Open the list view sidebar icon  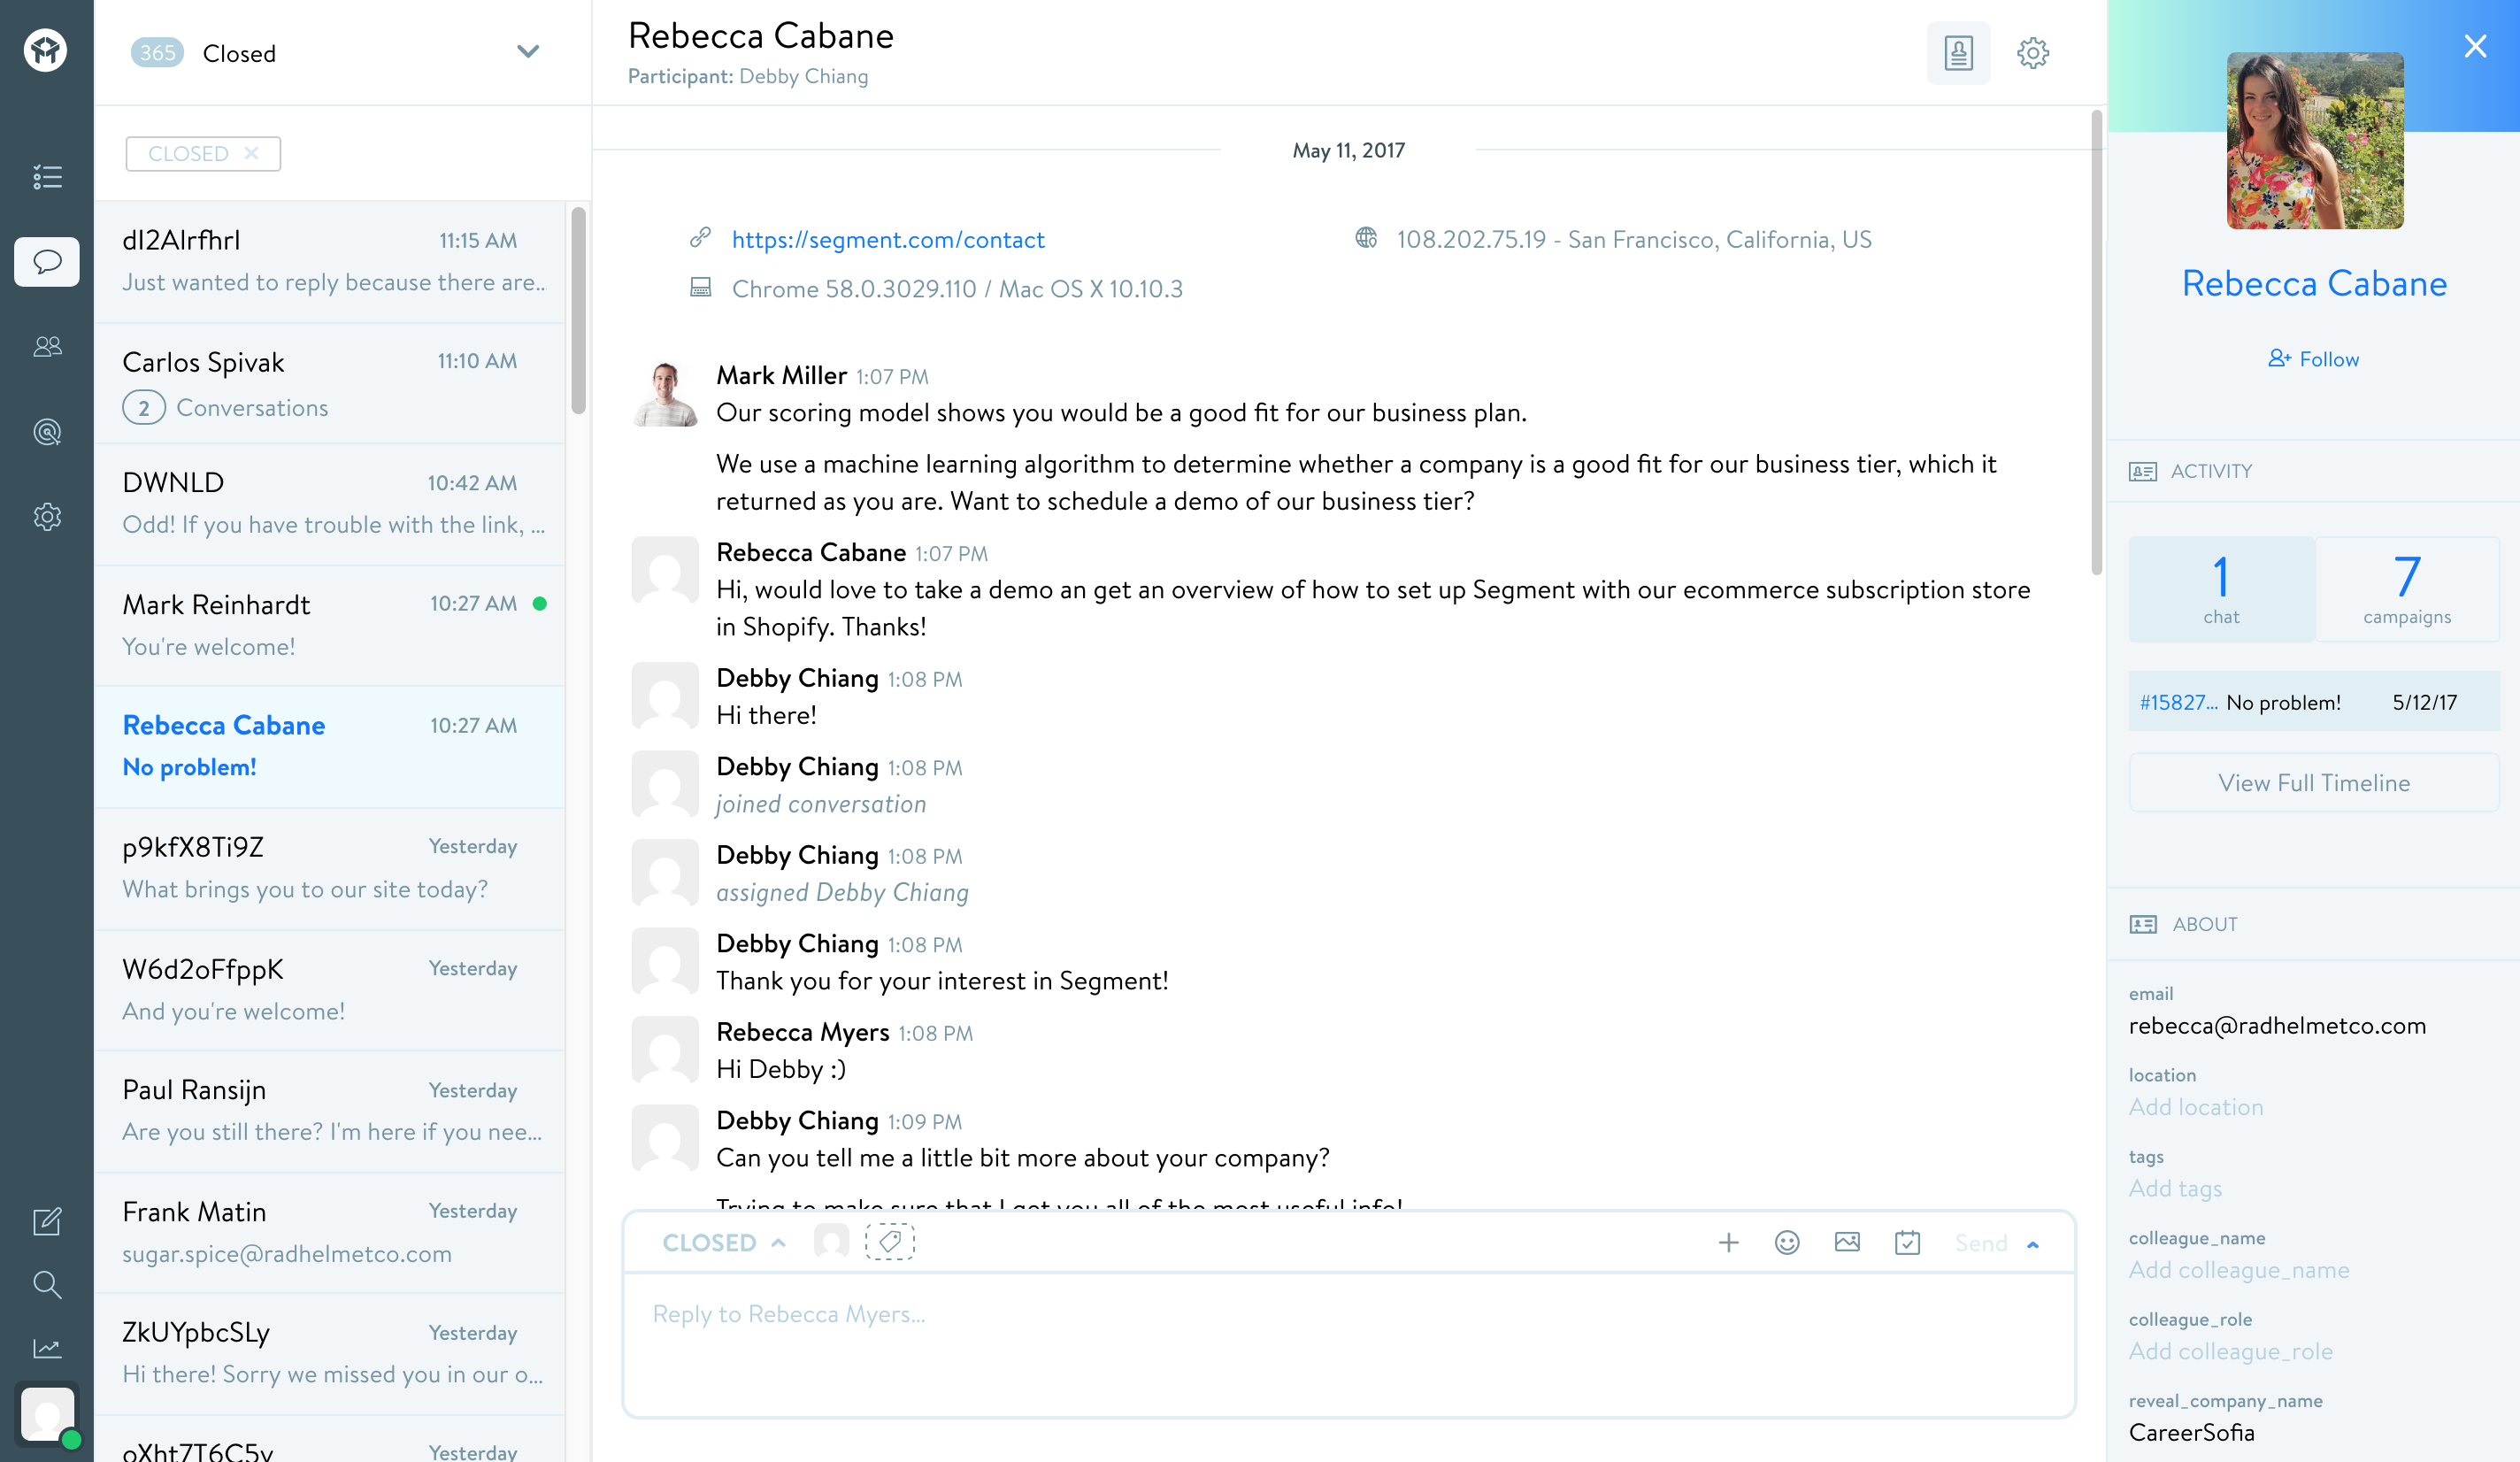[47, 177]
